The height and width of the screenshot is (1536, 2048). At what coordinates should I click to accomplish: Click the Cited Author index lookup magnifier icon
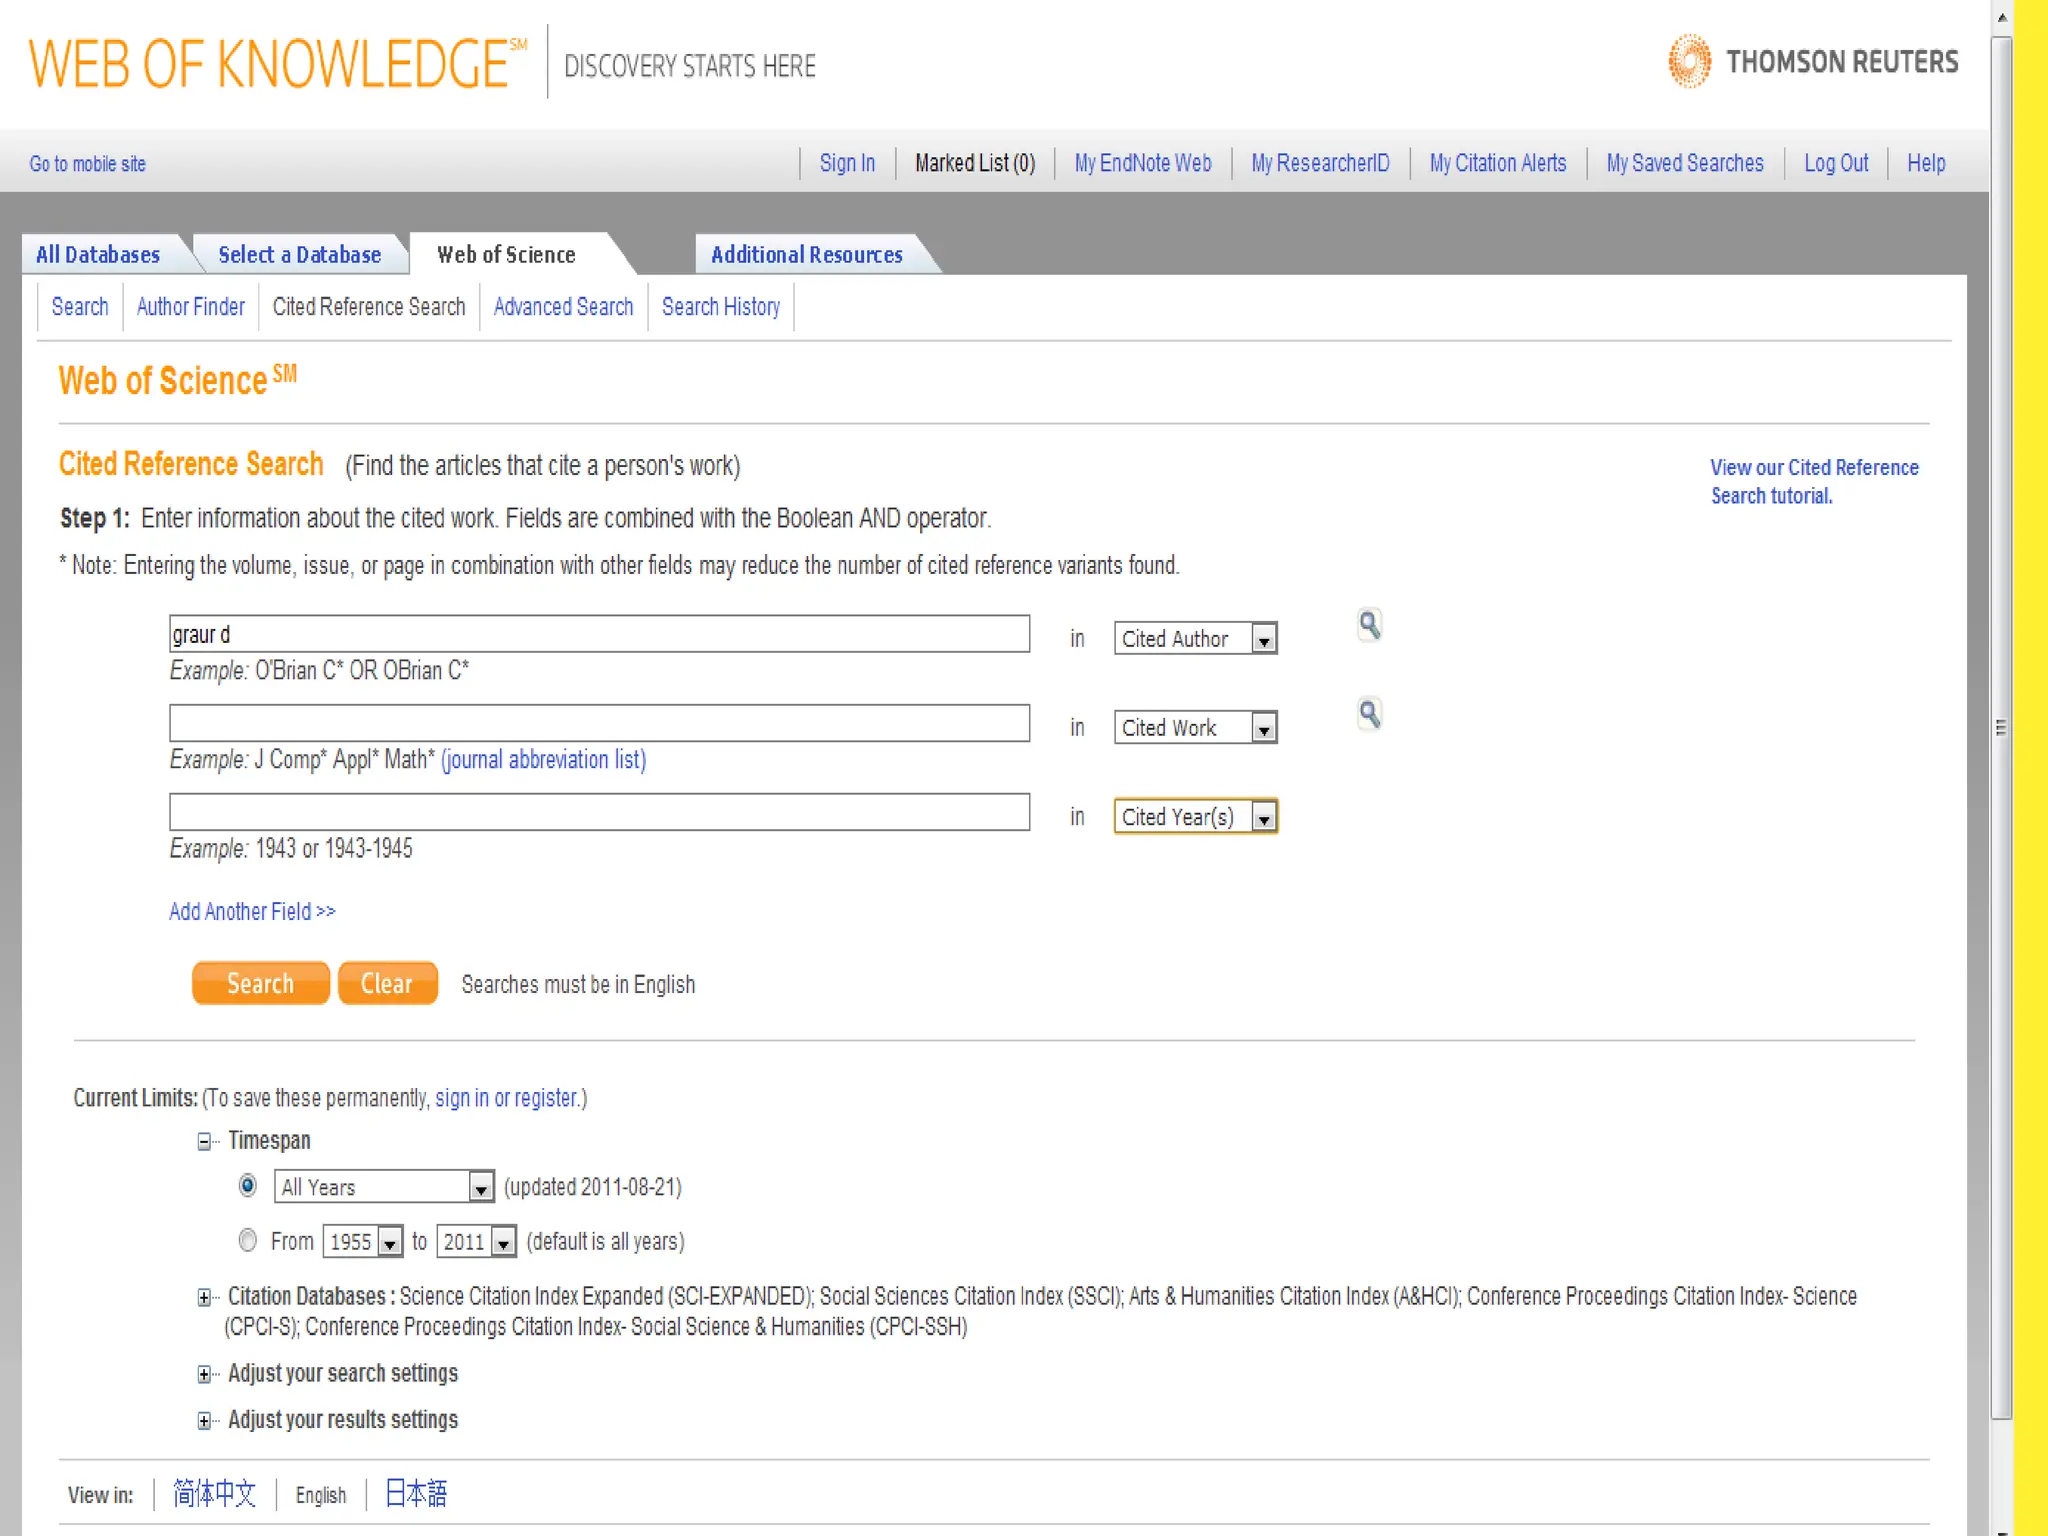1369,625
